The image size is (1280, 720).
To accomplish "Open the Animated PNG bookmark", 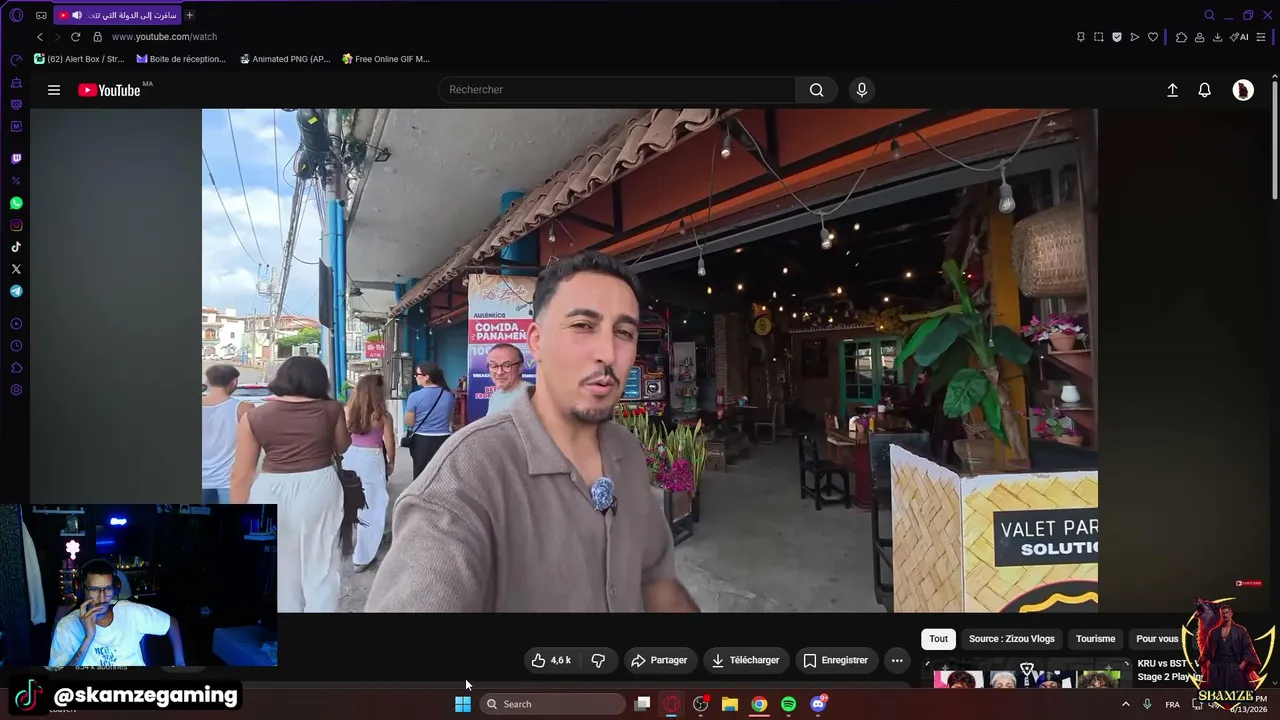I will click(x=285, y=59).
